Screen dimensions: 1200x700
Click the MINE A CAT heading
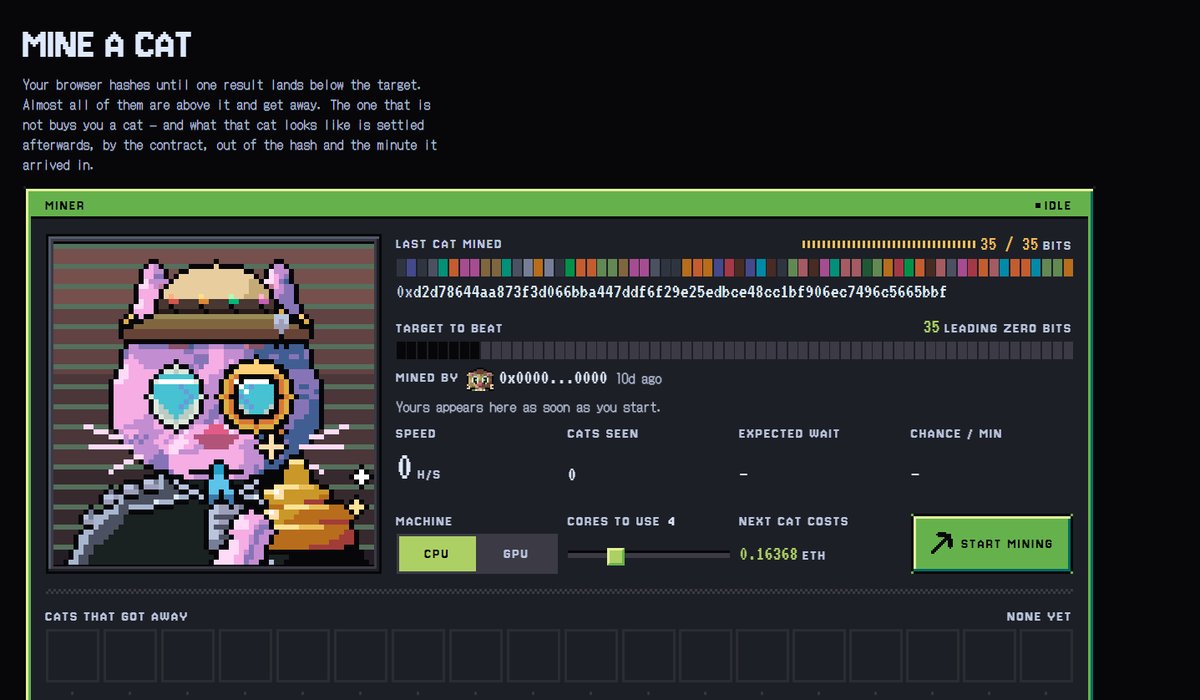coord(106,44)
